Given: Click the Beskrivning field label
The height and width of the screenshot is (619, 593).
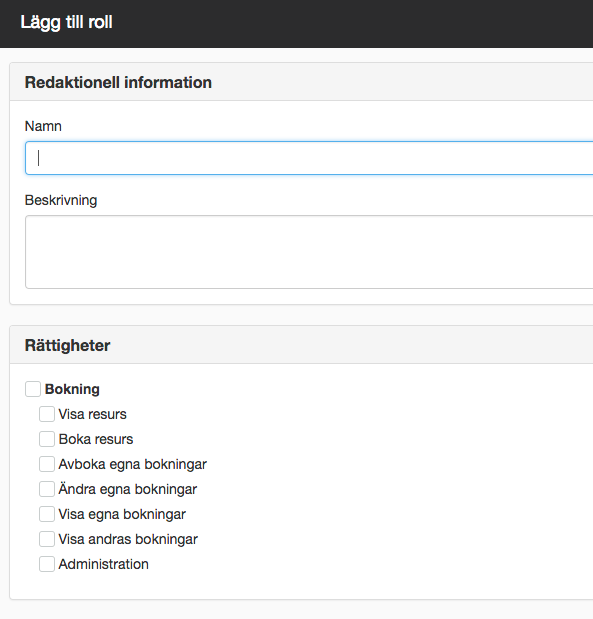Looking at the screenshot, I should point(61,200).
